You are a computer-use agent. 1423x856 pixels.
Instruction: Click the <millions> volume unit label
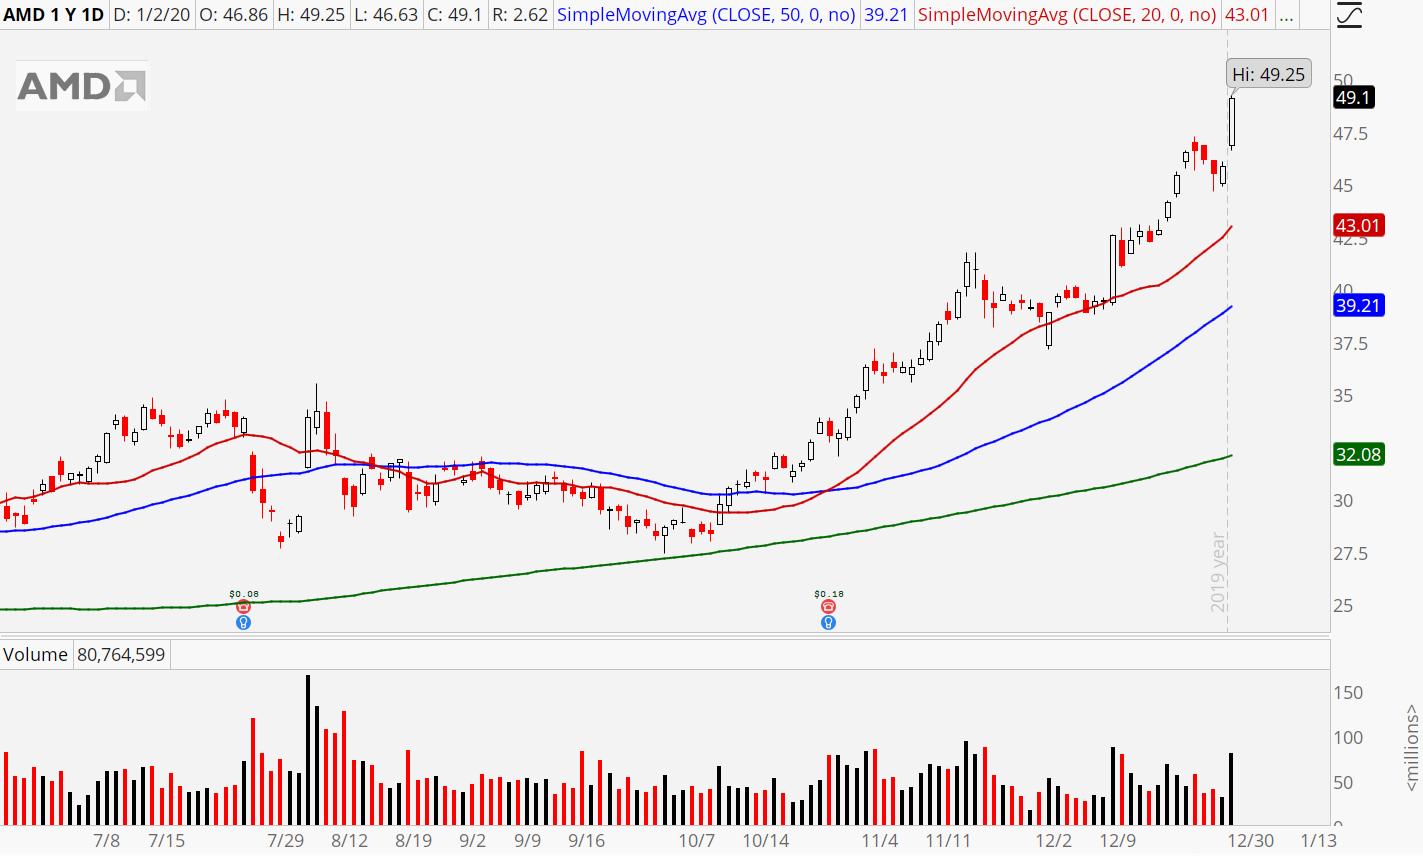tap(1411, 748)
